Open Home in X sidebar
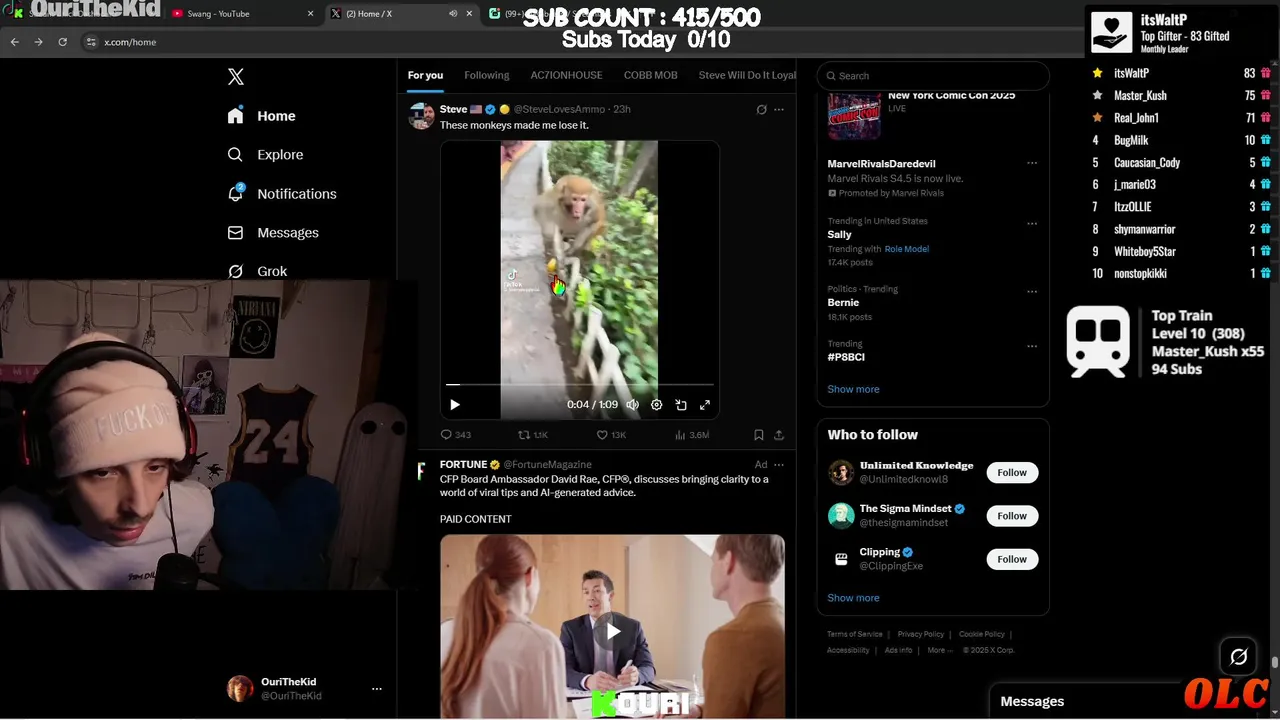Image resolution: width=1280 pixels, height=720 pixels. pyautogui.click(x=262, y=116)
